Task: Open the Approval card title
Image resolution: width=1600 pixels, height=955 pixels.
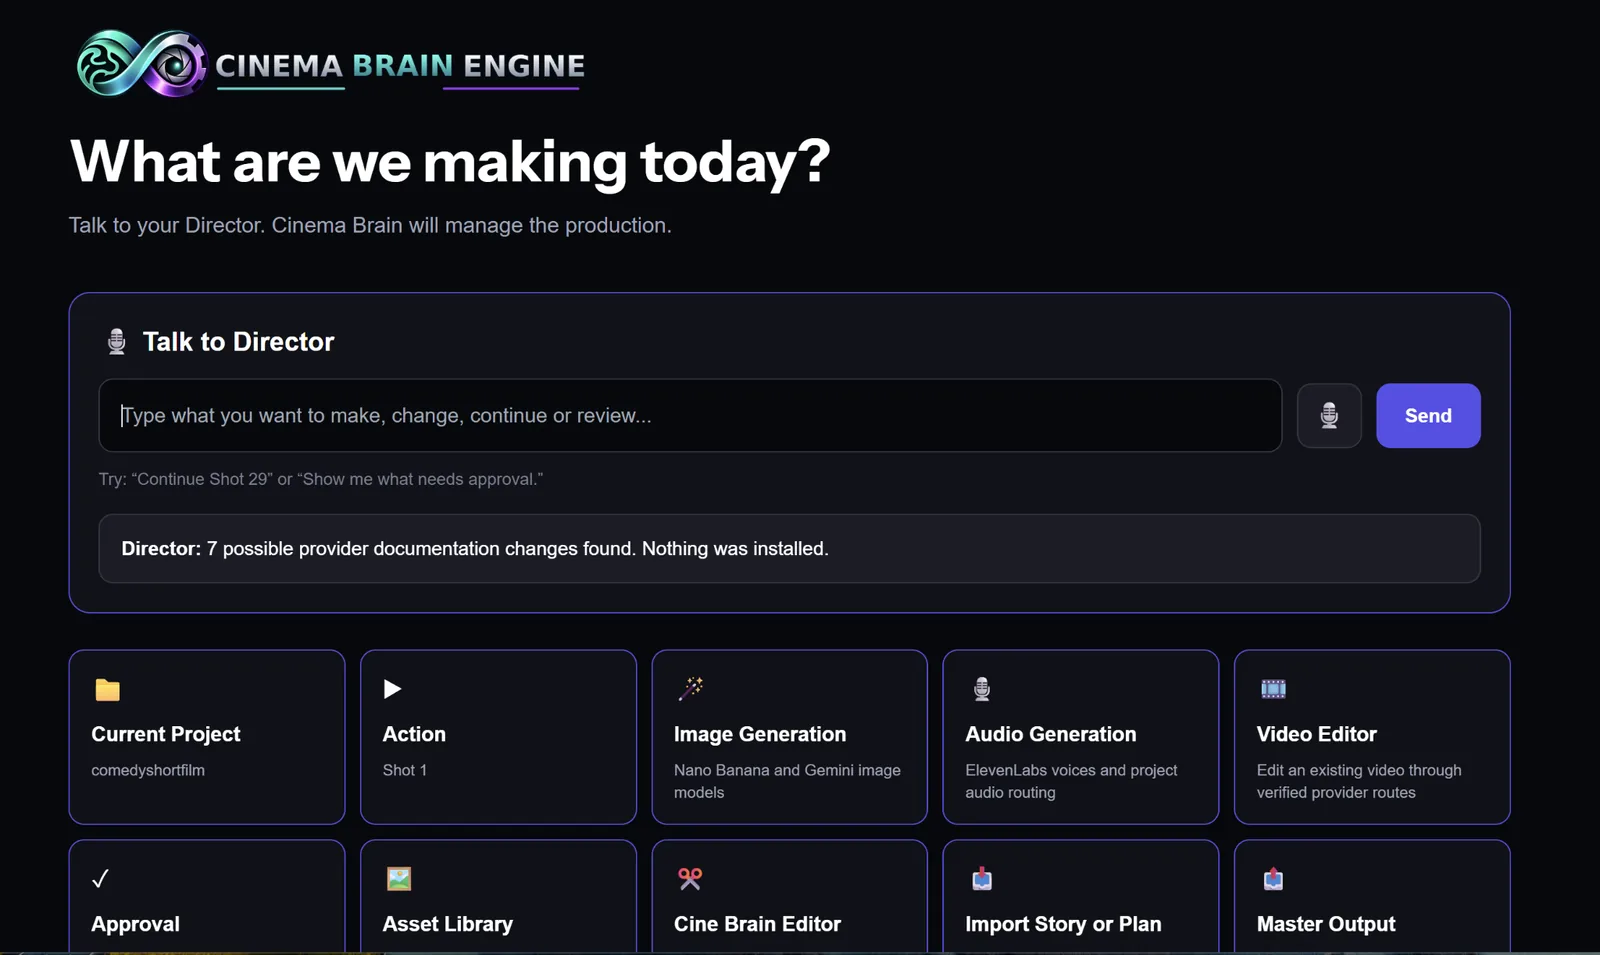Action: (136, 924)
